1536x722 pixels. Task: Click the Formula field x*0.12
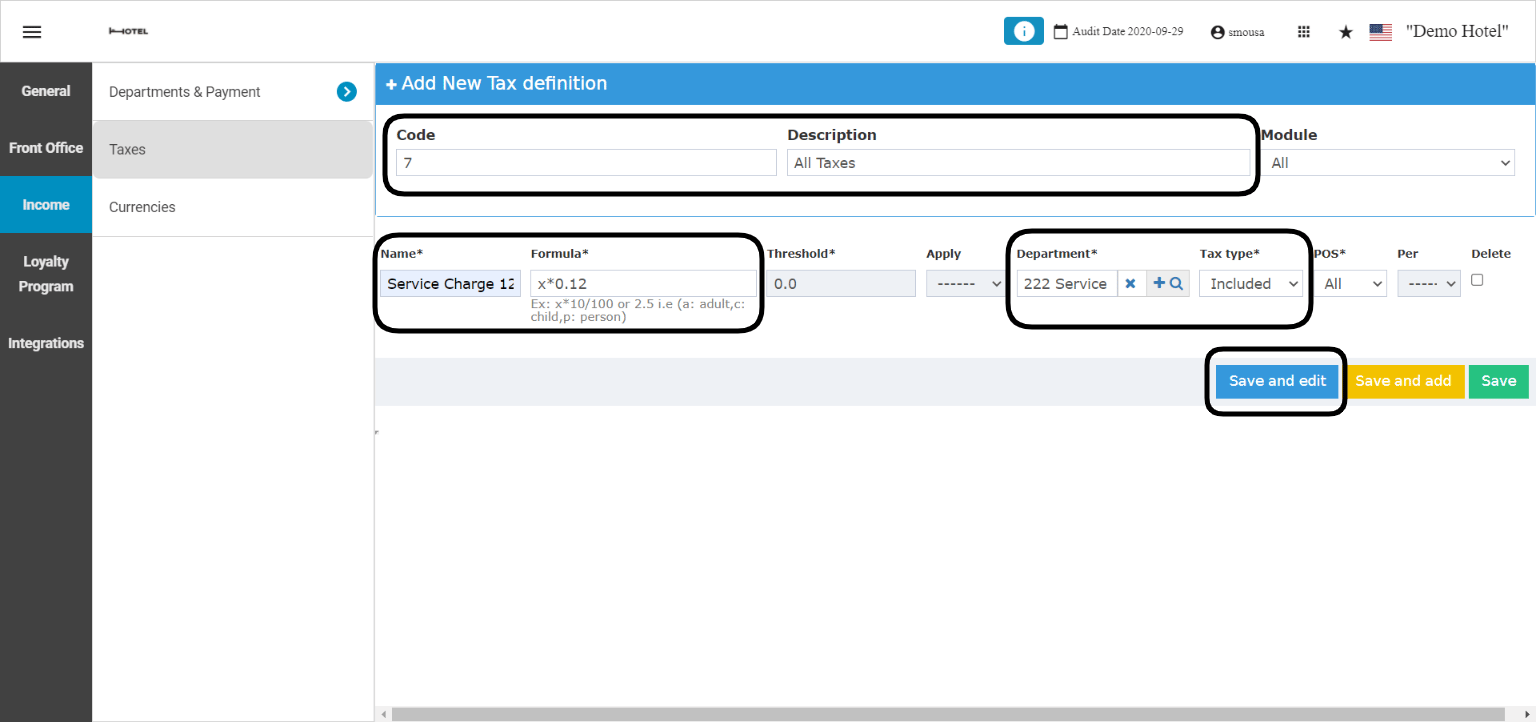pos(644,284)
